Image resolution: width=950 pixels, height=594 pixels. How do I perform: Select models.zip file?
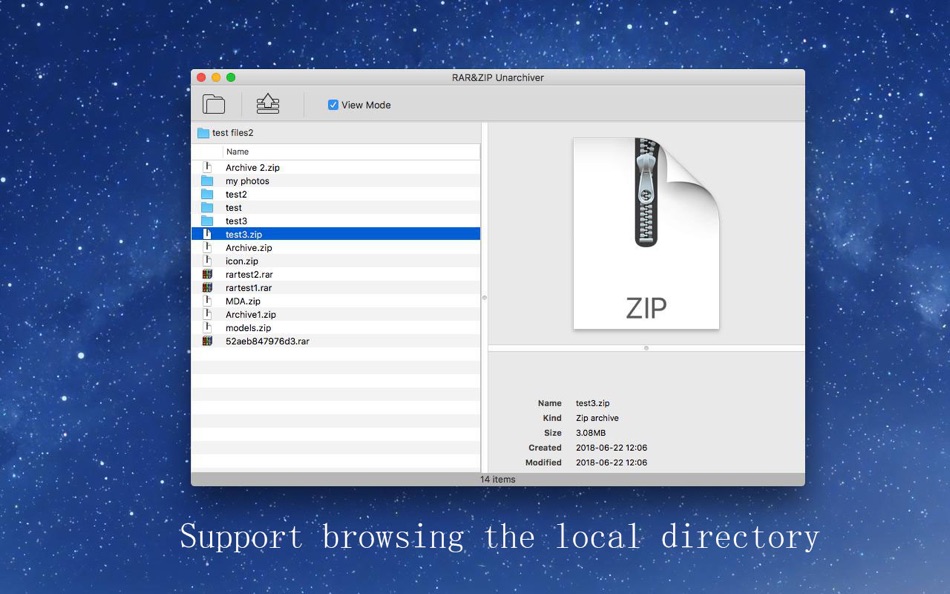click(336, 327)
